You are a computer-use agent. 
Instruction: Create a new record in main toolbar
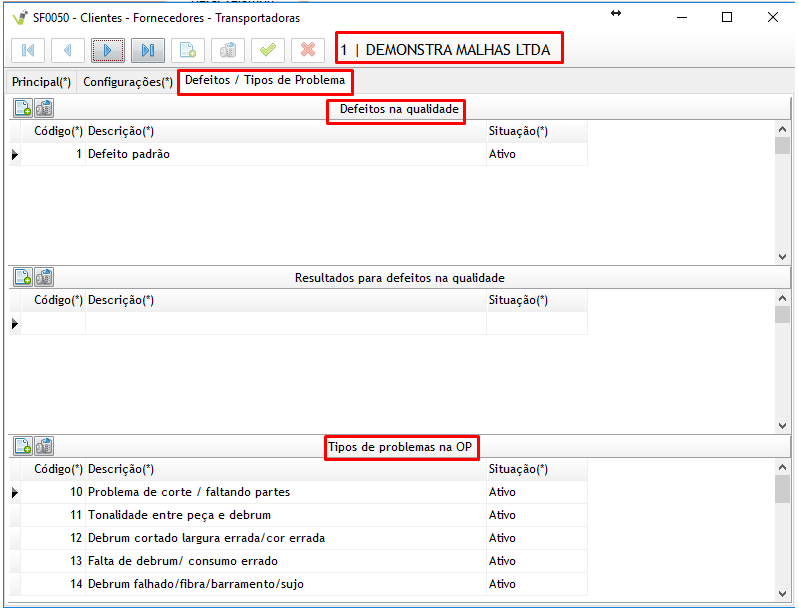point(188,50)
